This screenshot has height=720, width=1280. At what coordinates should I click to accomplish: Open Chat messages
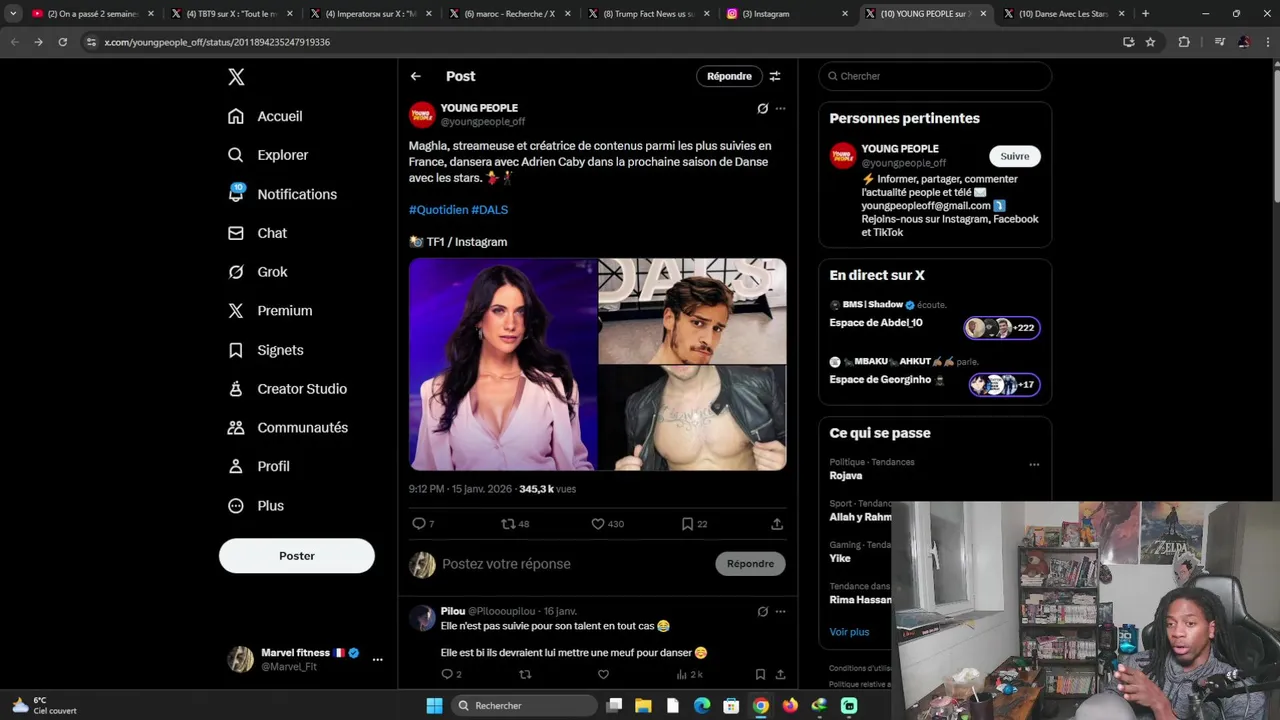257,233
